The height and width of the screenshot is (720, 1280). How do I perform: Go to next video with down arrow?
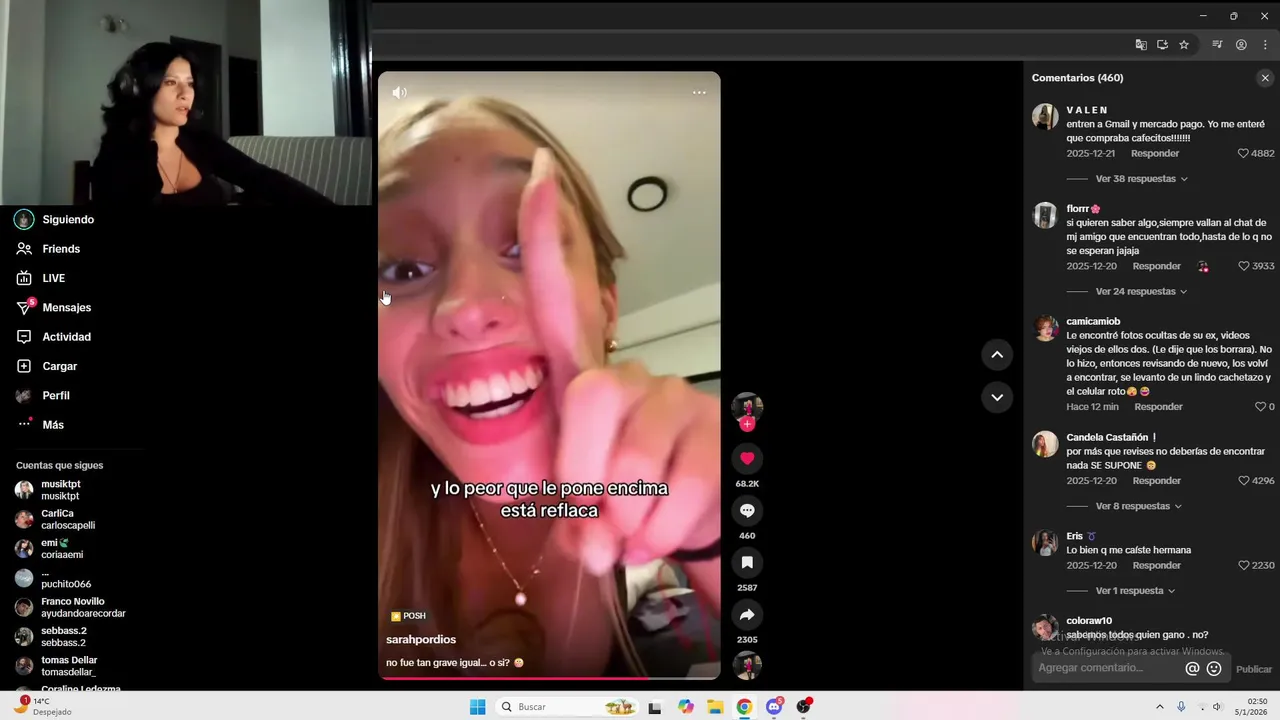click(x=997, y=397)
